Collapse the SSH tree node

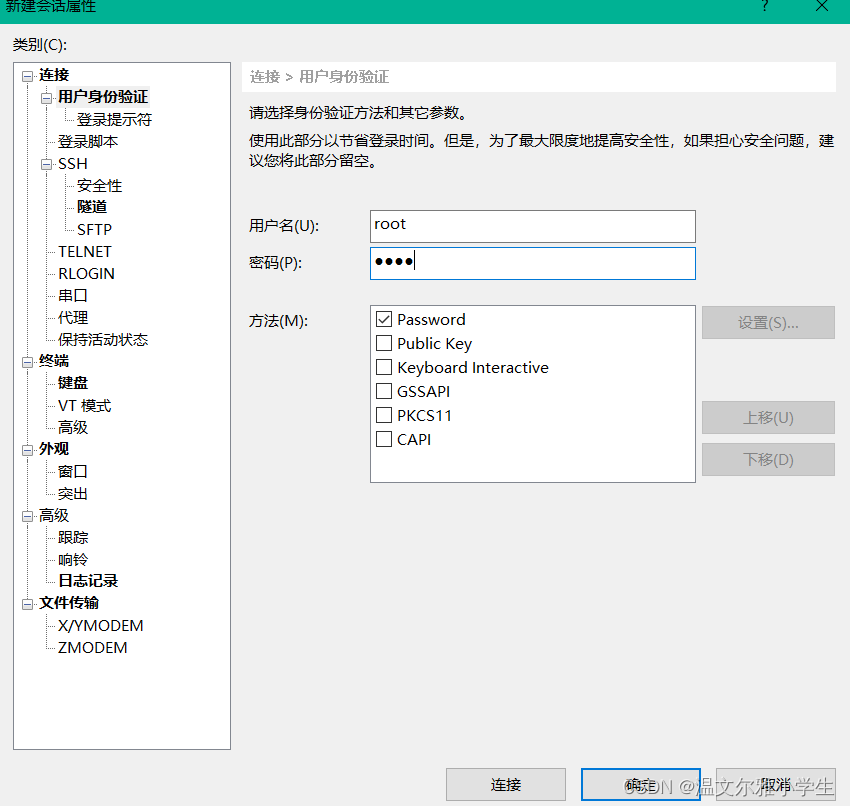click(47, 164)
